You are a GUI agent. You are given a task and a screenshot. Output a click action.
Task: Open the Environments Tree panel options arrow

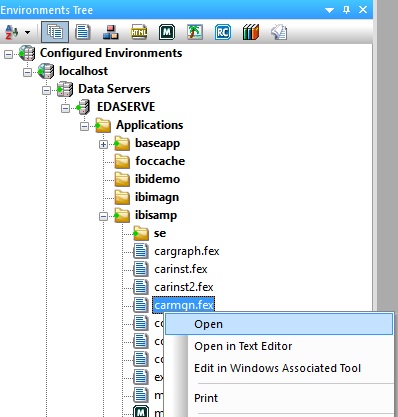[330, 10]
